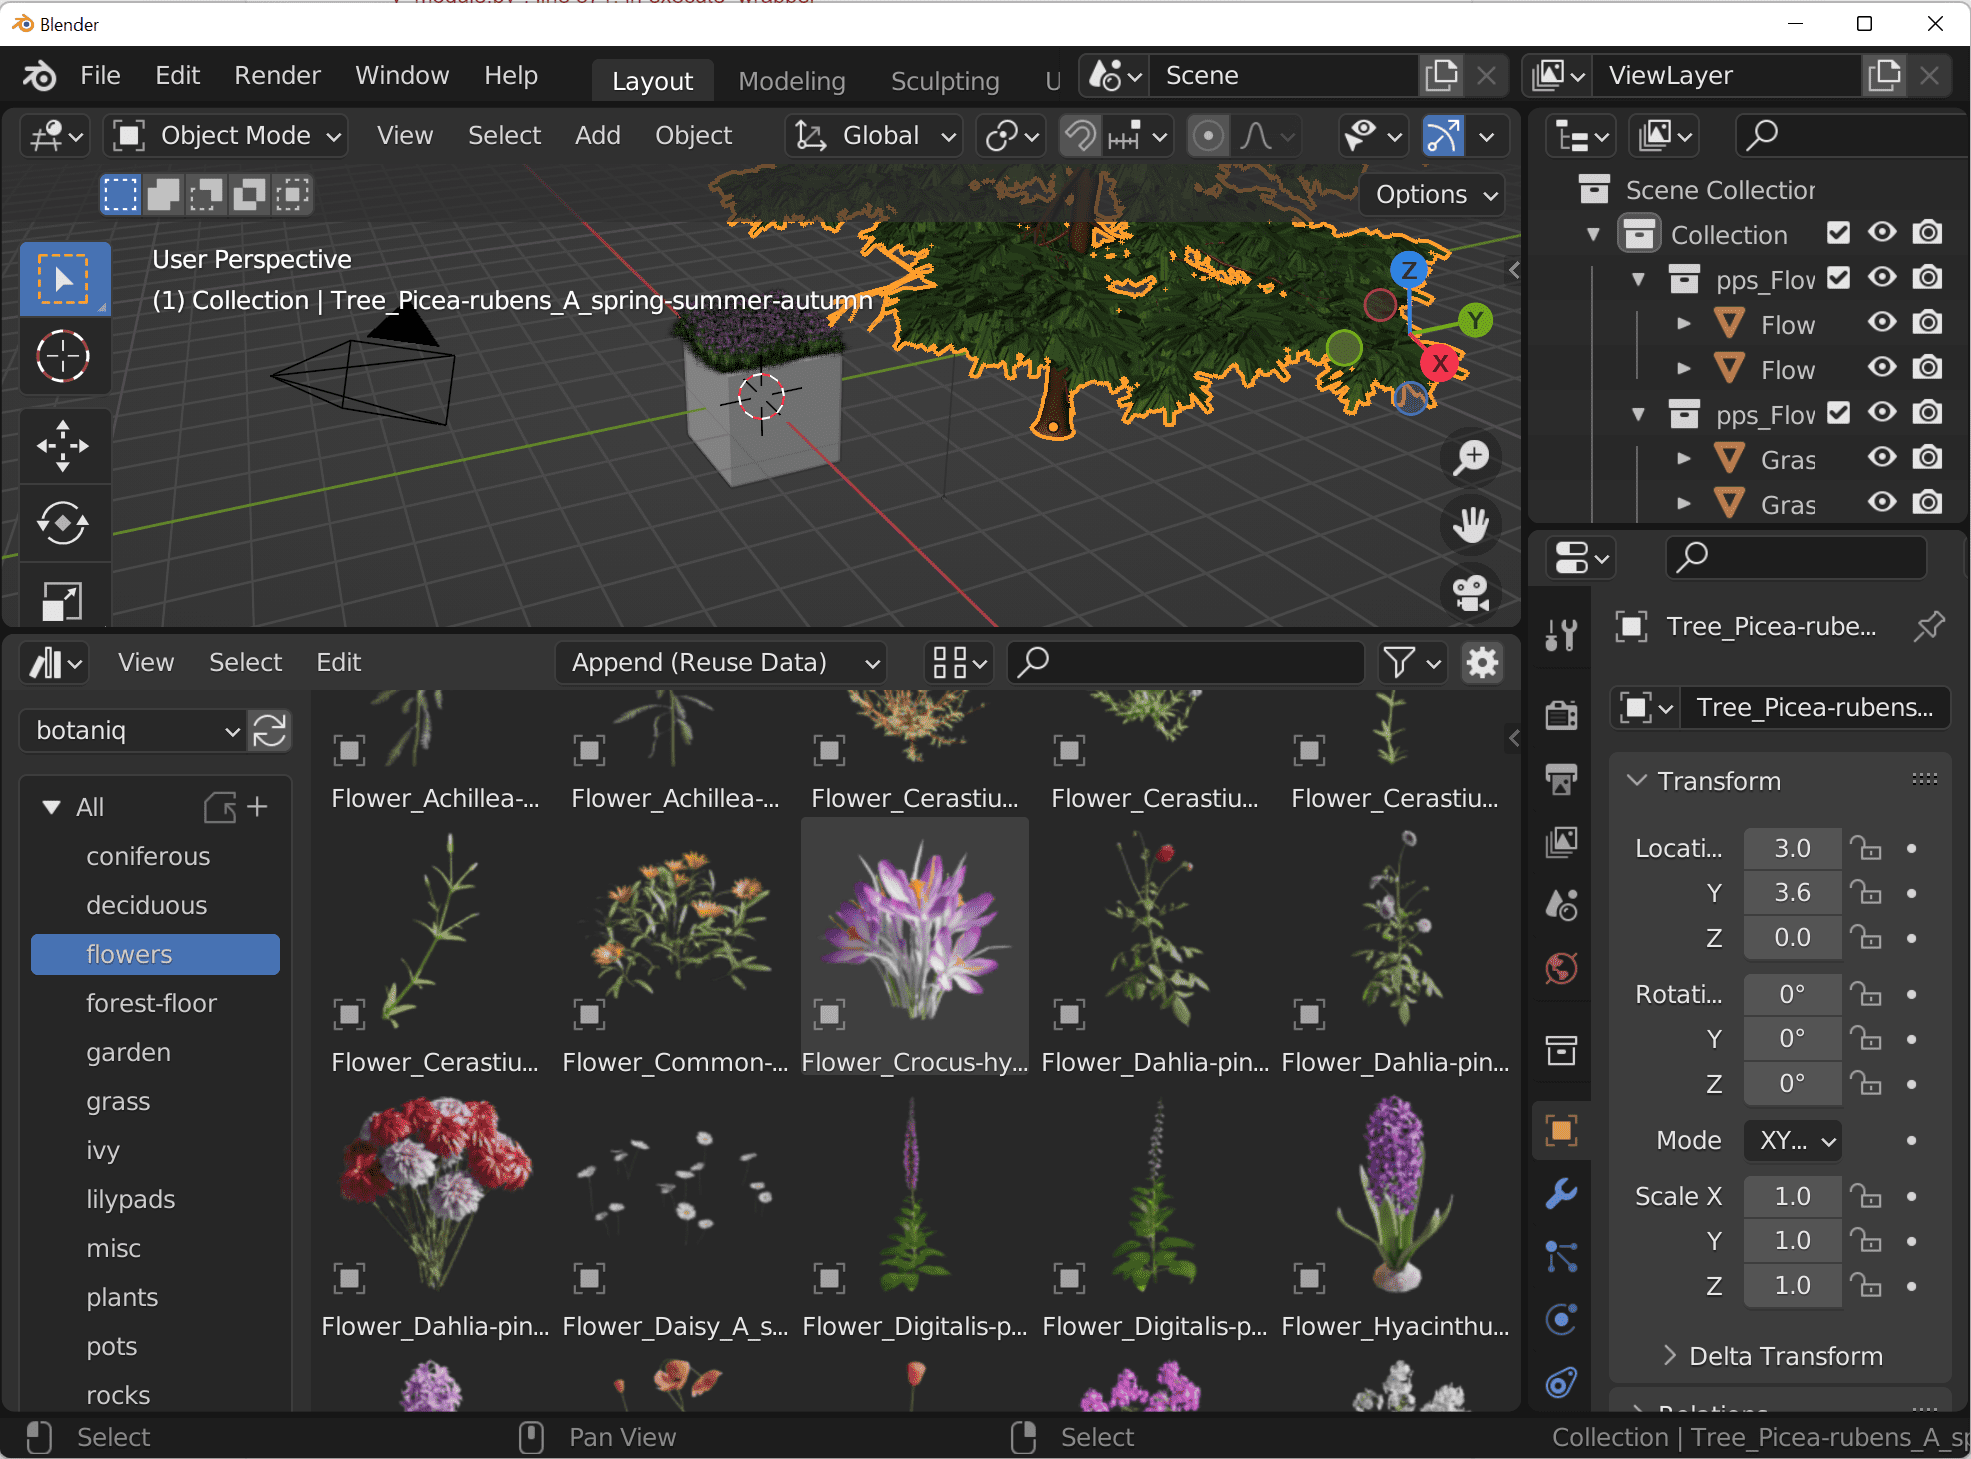
Task: Click the Scene name field
Action: pos(1283,76)
